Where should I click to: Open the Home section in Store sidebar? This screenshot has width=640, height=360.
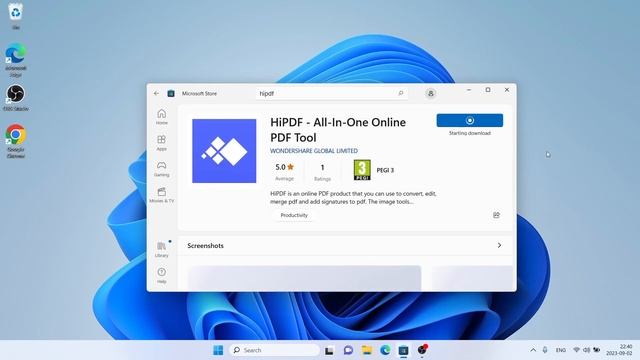[162, 117]
